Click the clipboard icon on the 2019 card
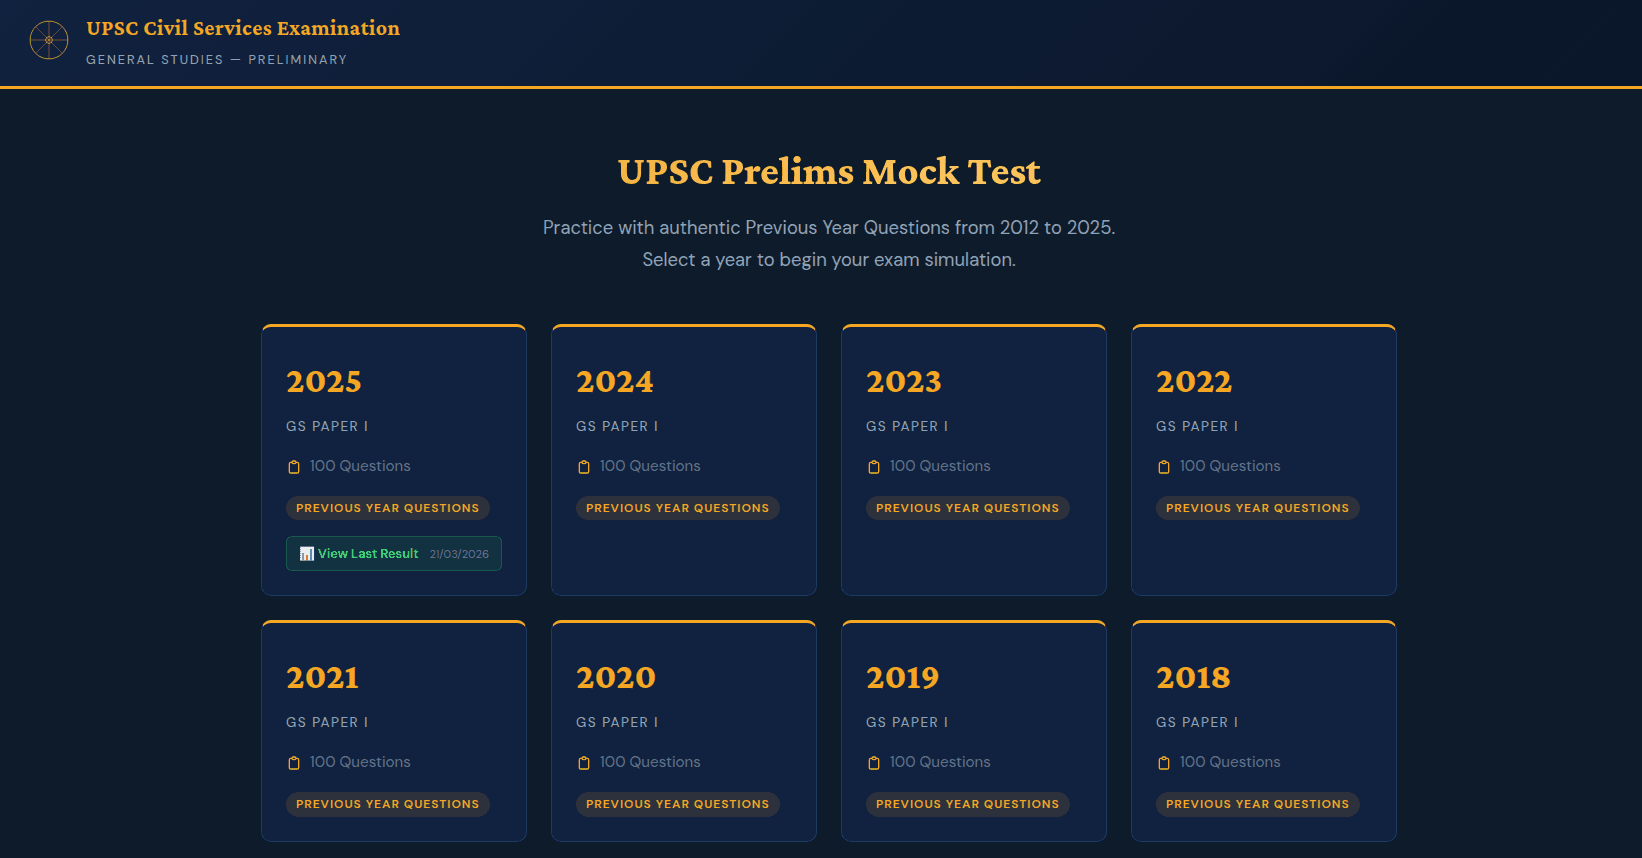 pyautogui.click(x=874, y=761)
